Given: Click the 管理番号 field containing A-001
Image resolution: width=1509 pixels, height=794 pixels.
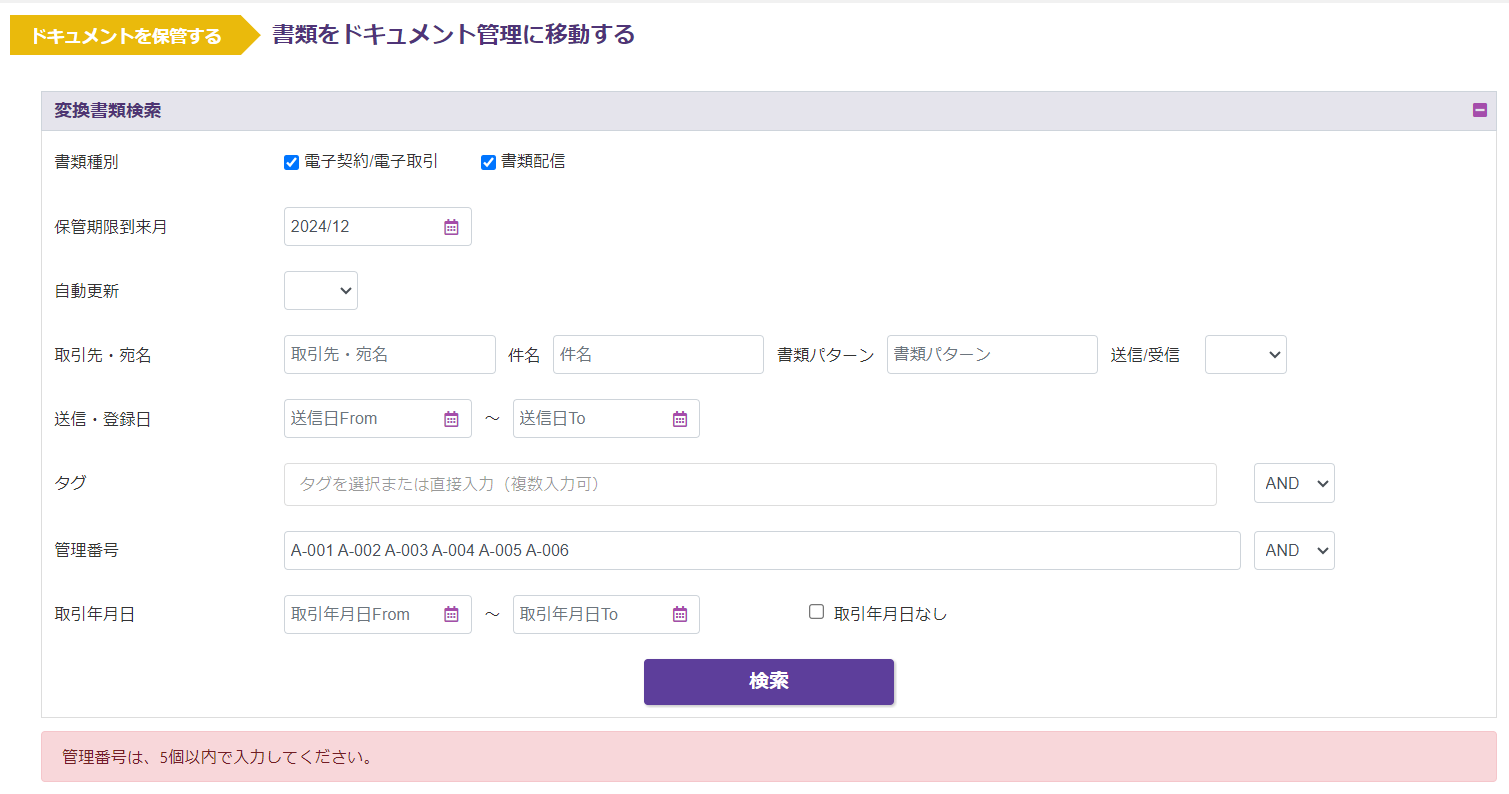Looking at the screenshot, I should (x=761, y=551).
